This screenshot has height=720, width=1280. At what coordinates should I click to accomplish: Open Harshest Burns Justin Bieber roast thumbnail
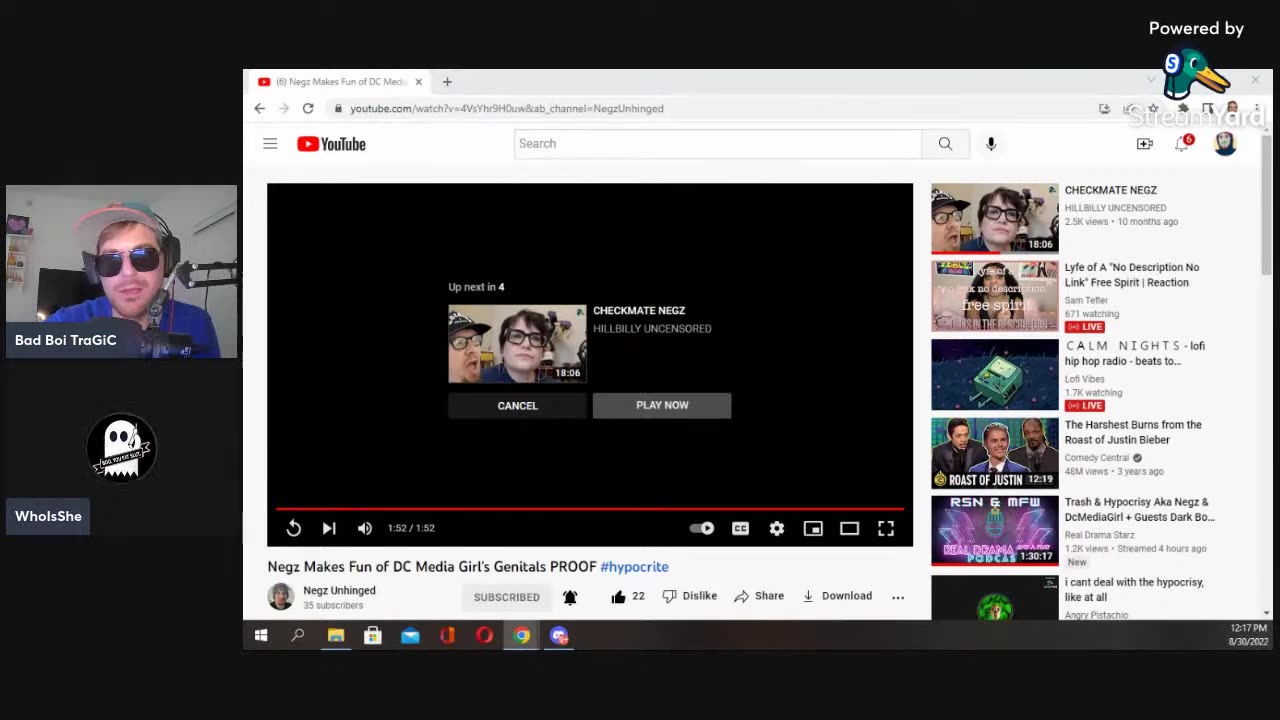[995, 453]
